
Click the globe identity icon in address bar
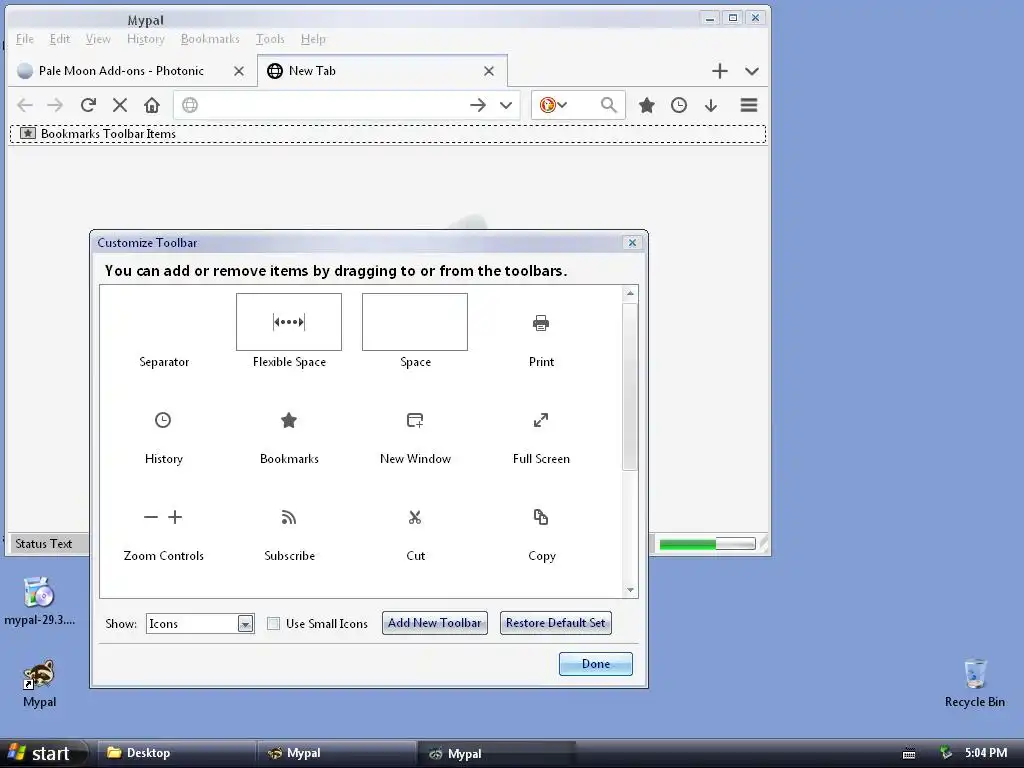point(190,105)
